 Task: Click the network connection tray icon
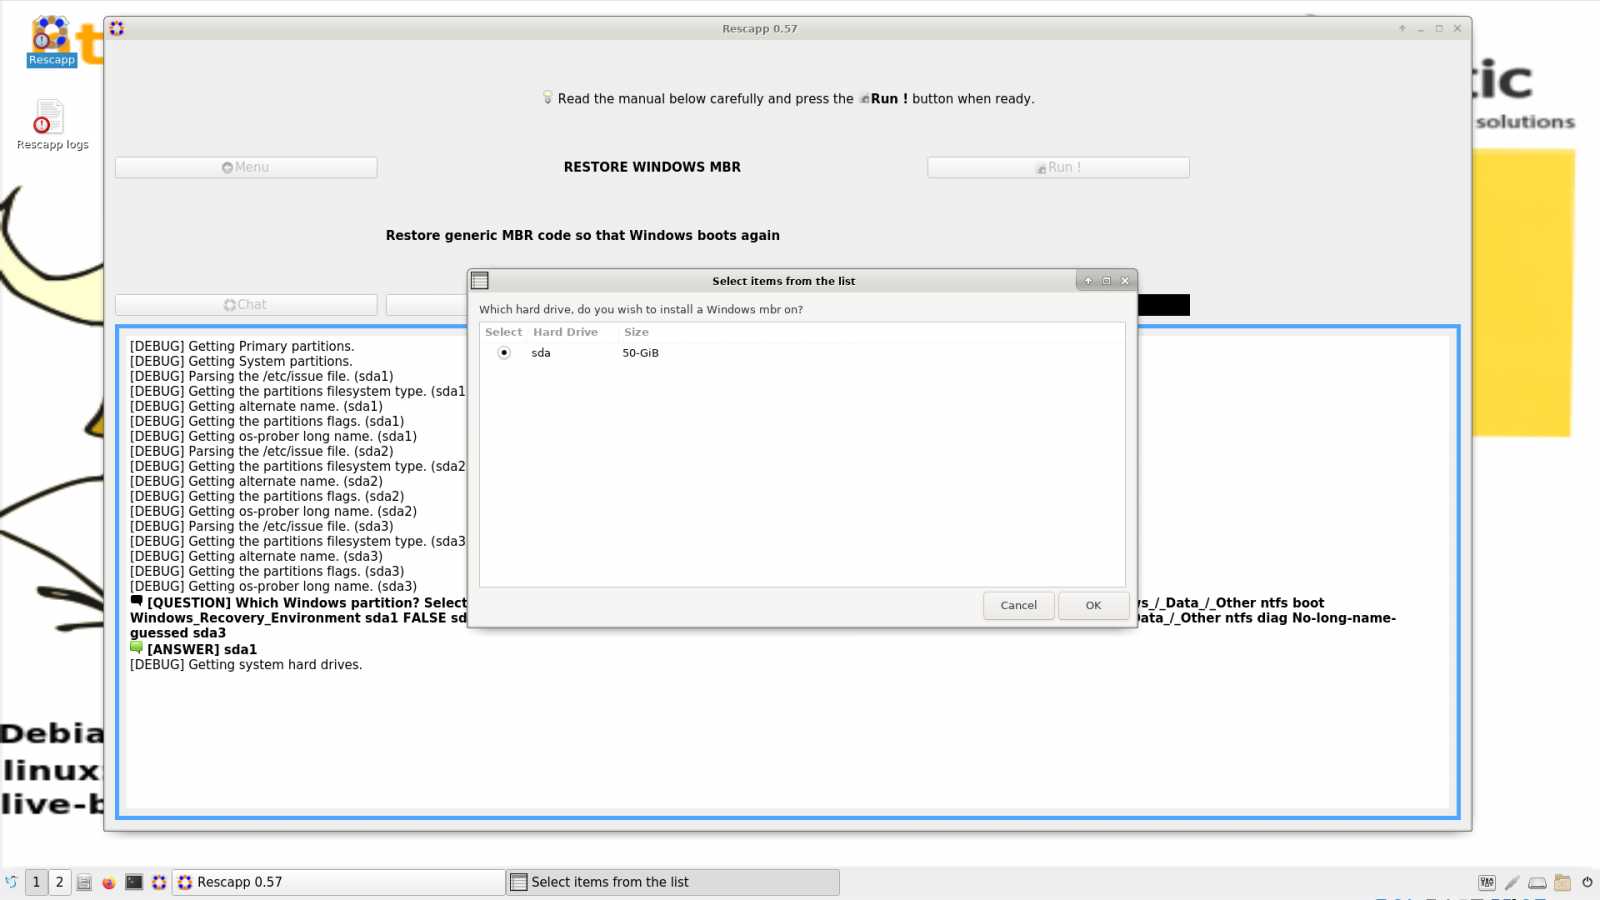click(1512, 882)
